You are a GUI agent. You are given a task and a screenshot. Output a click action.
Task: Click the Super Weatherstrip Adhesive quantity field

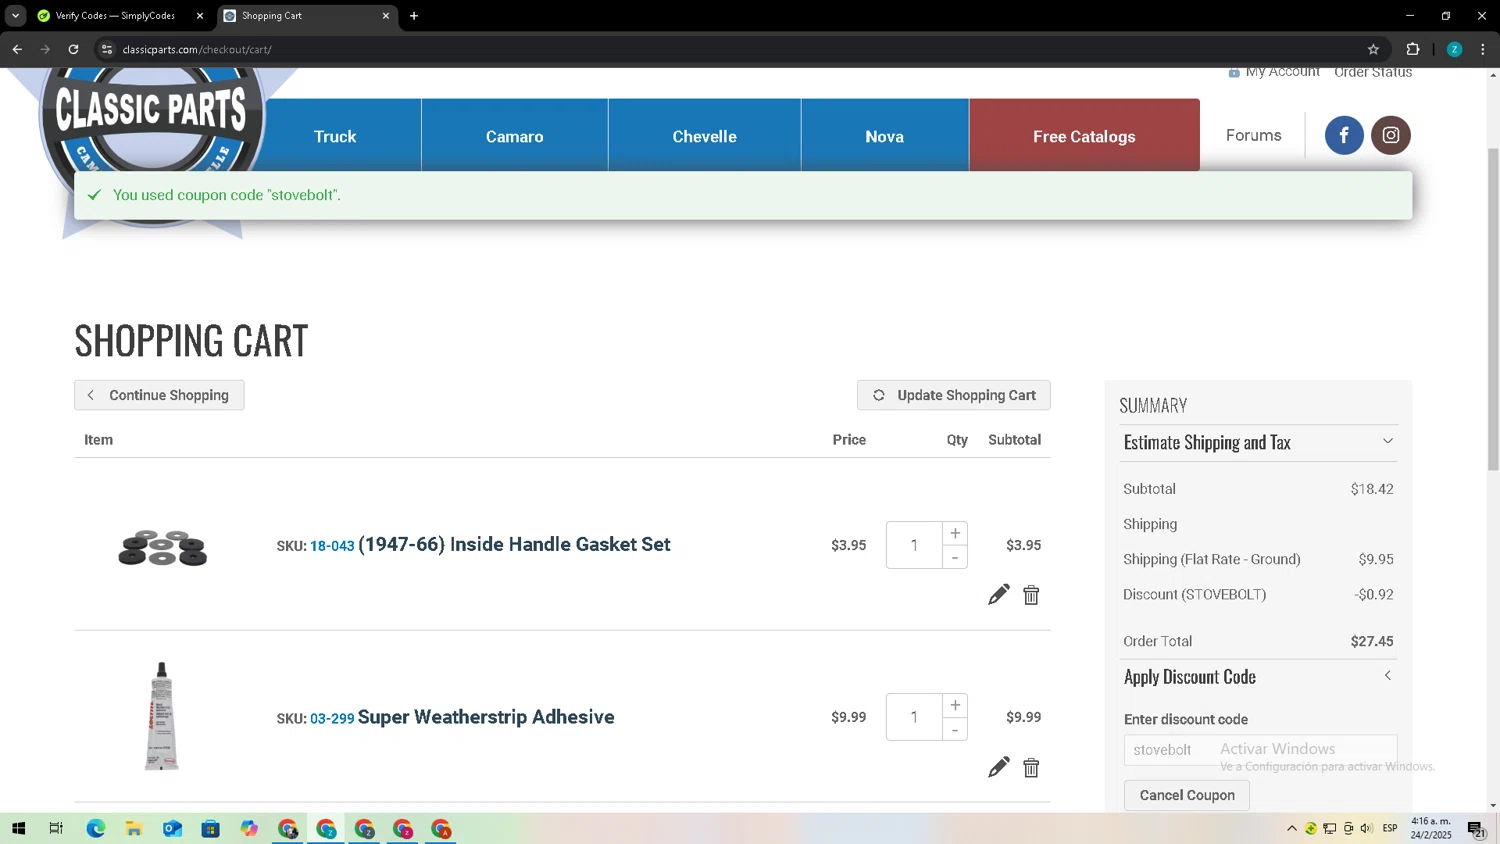pyautogui.click(x=914, y=717)
